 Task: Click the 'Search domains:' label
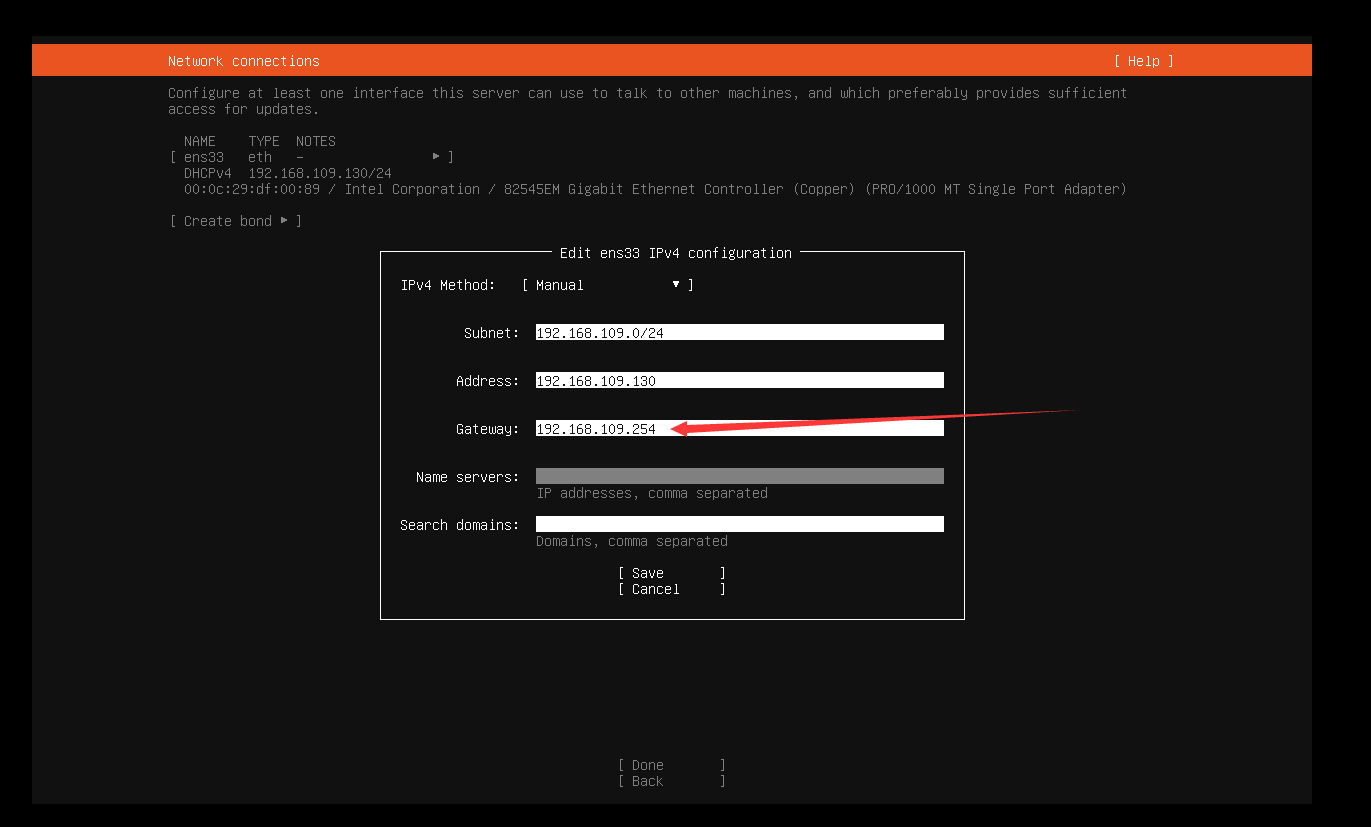click(x=460, y=525)
